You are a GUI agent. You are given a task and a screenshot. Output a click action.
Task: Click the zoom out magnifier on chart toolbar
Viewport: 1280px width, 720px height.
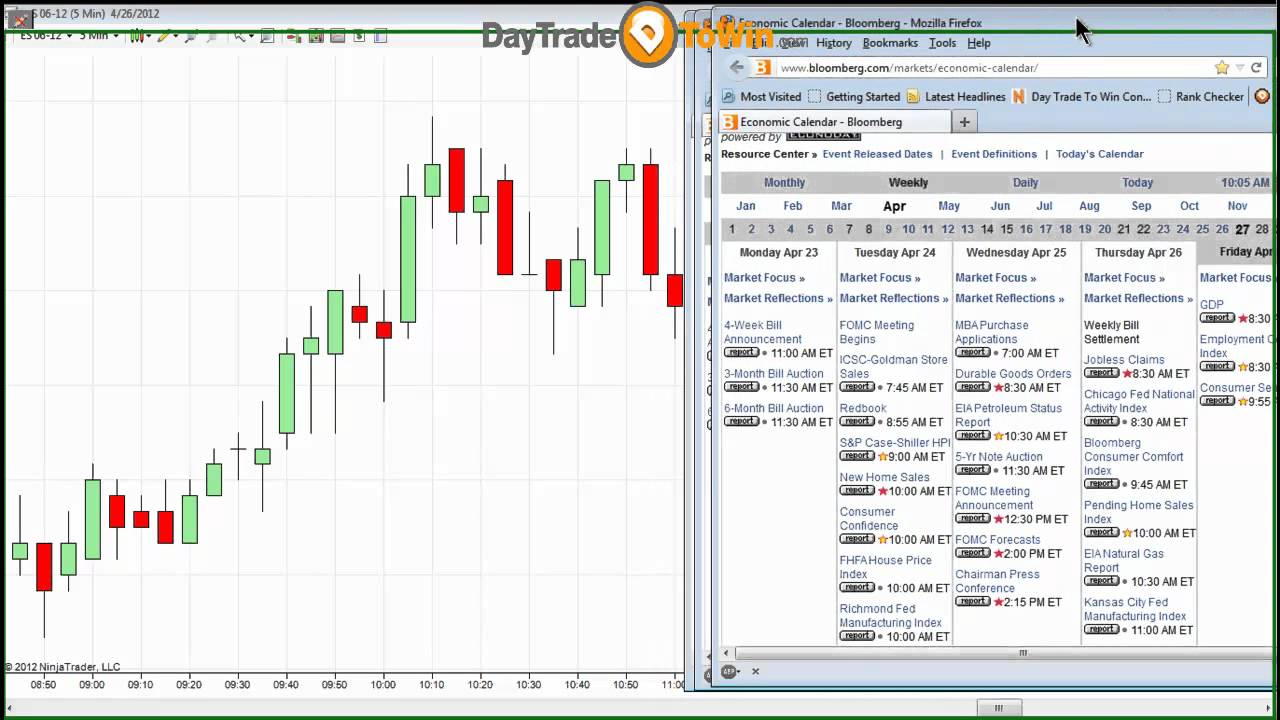212,36
